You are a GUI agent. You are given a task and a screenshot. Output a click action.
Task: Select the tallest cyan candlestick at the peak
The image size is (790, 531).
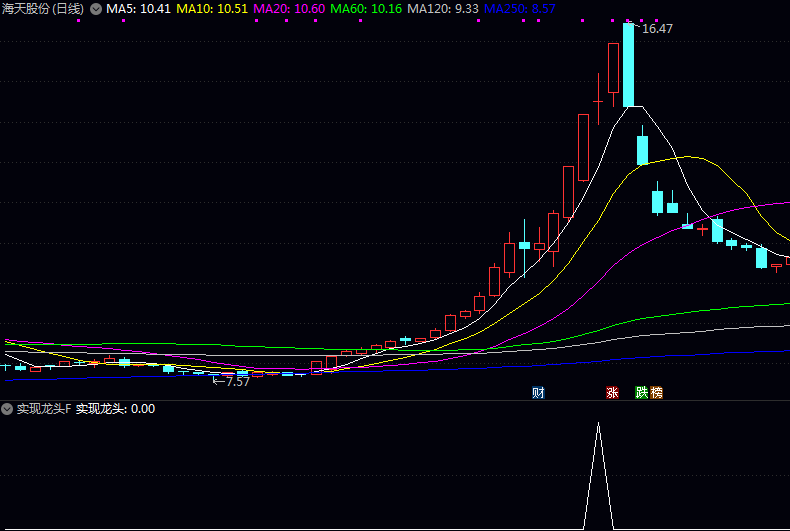[628, 64]
